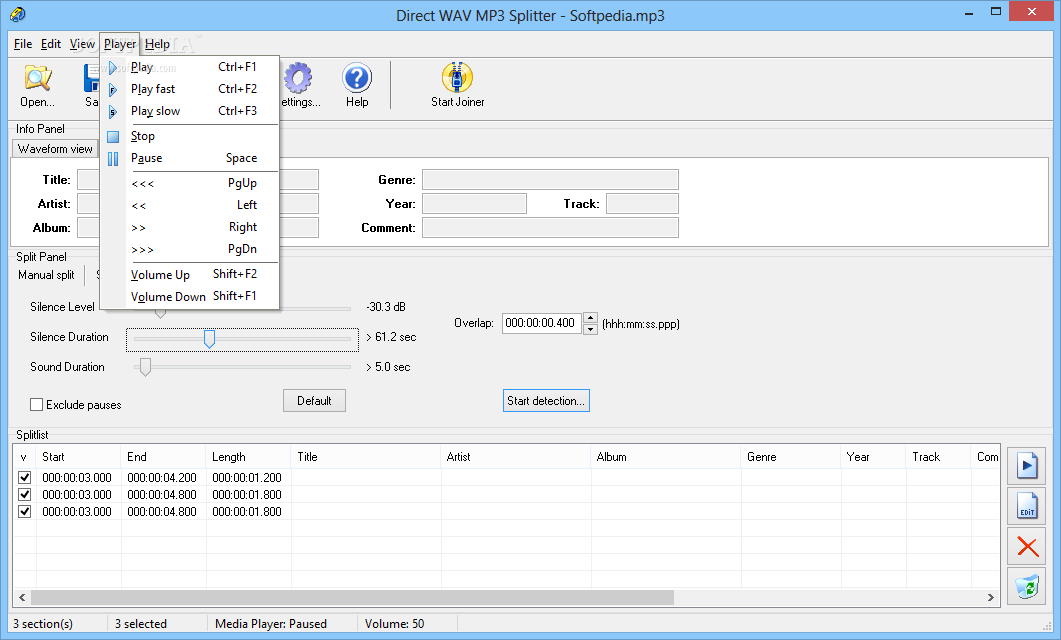The height and width of the screenshot is (640, 1061).
Task: Click the application icon in title bar
Action: pyautogui.click(x=18, y=14)
